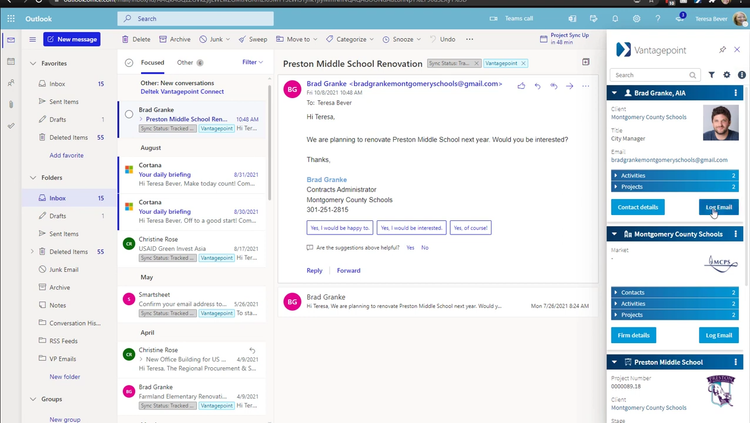Select the Brad Granke message circle checkbox

(x=129, y=114)
